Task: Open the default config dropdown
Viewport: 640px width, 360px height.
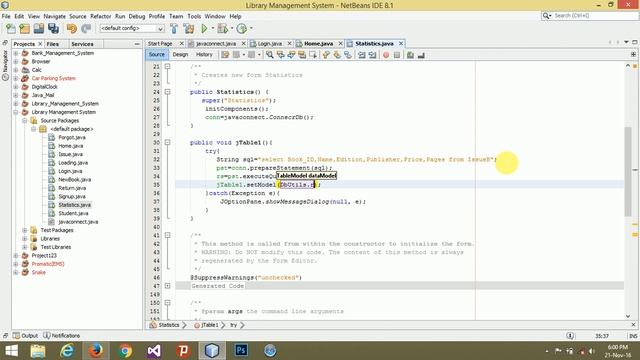Action: point(132,29)
